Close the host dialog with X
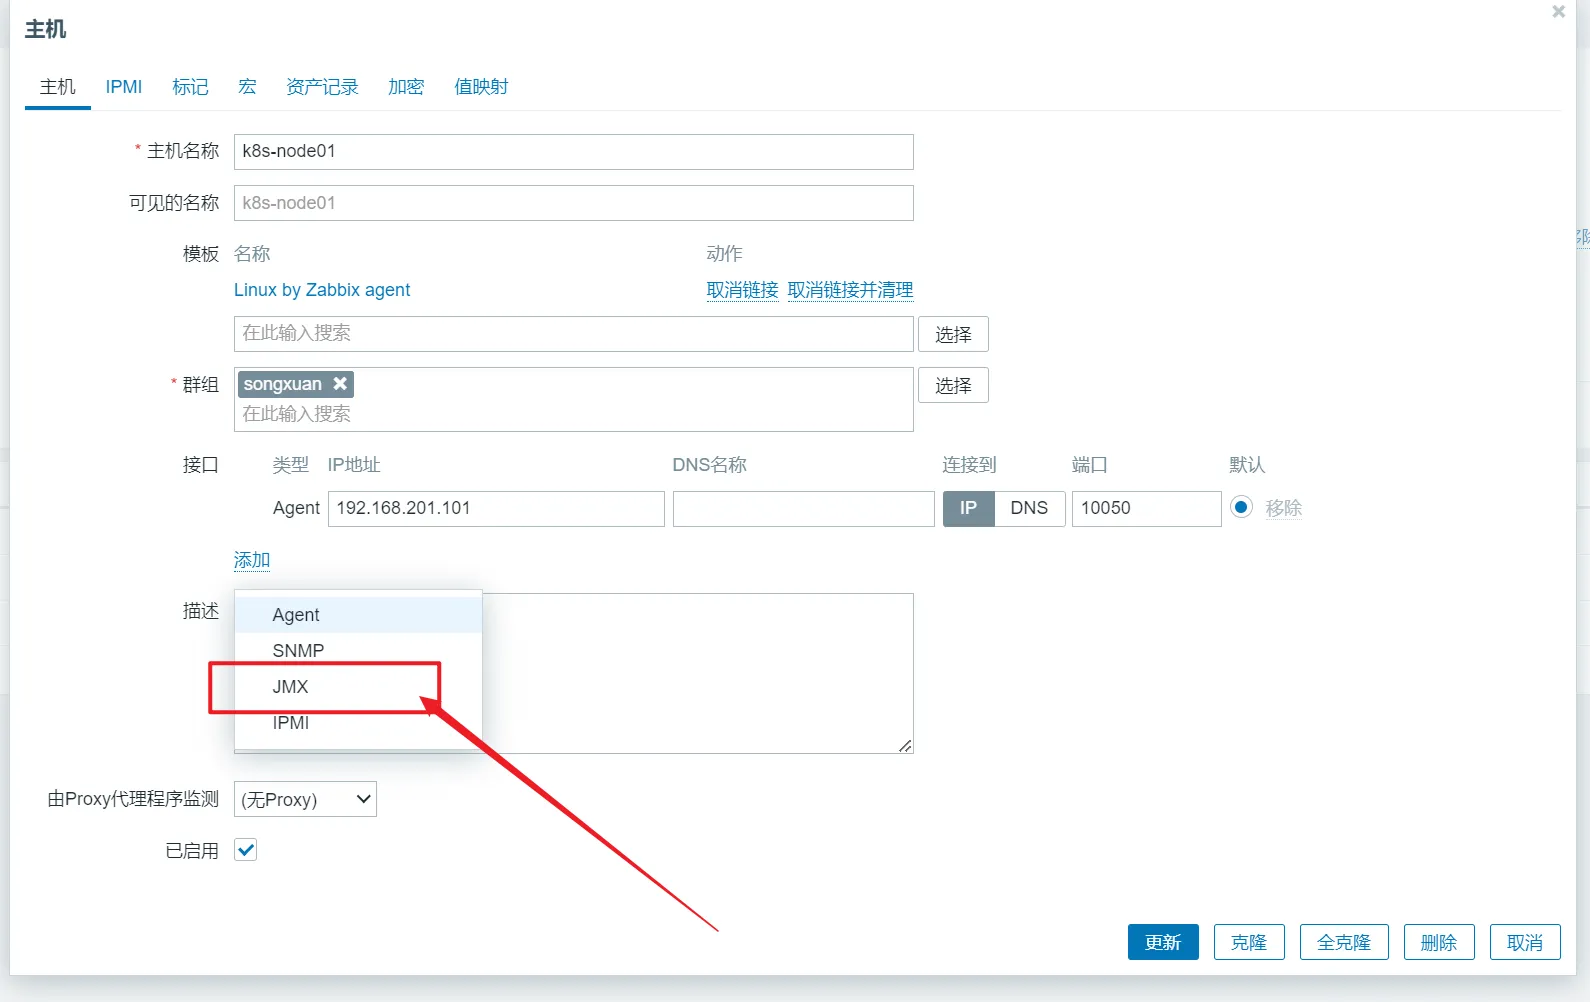 click(1558, 12)
